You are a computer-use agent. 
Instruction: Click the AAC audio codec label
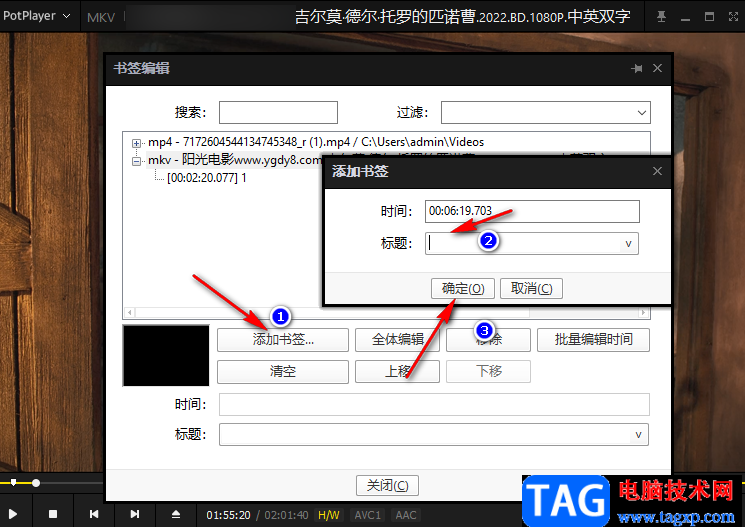click(x=406, y=515)
